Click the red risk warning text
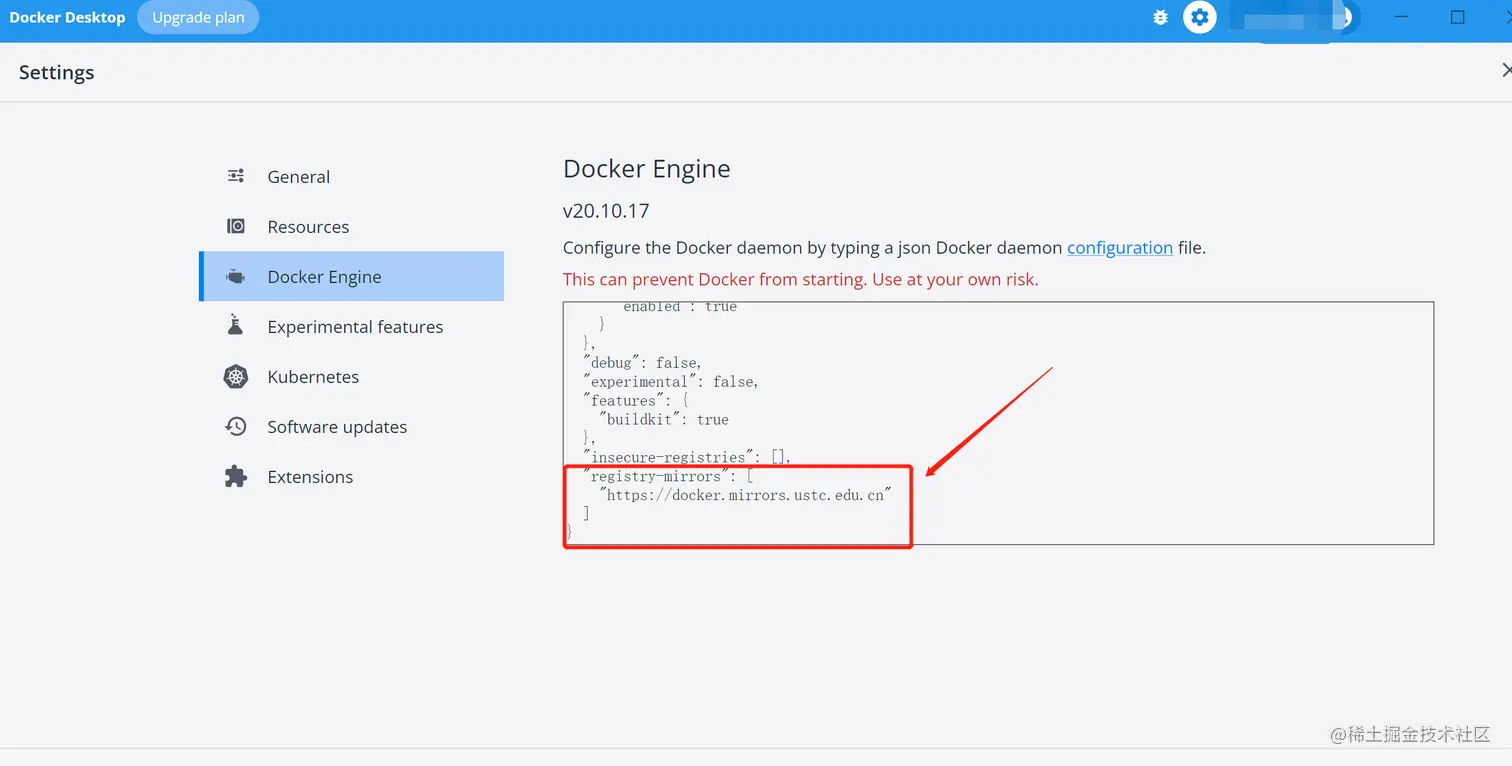1512x766 pixels. point(801,279)
